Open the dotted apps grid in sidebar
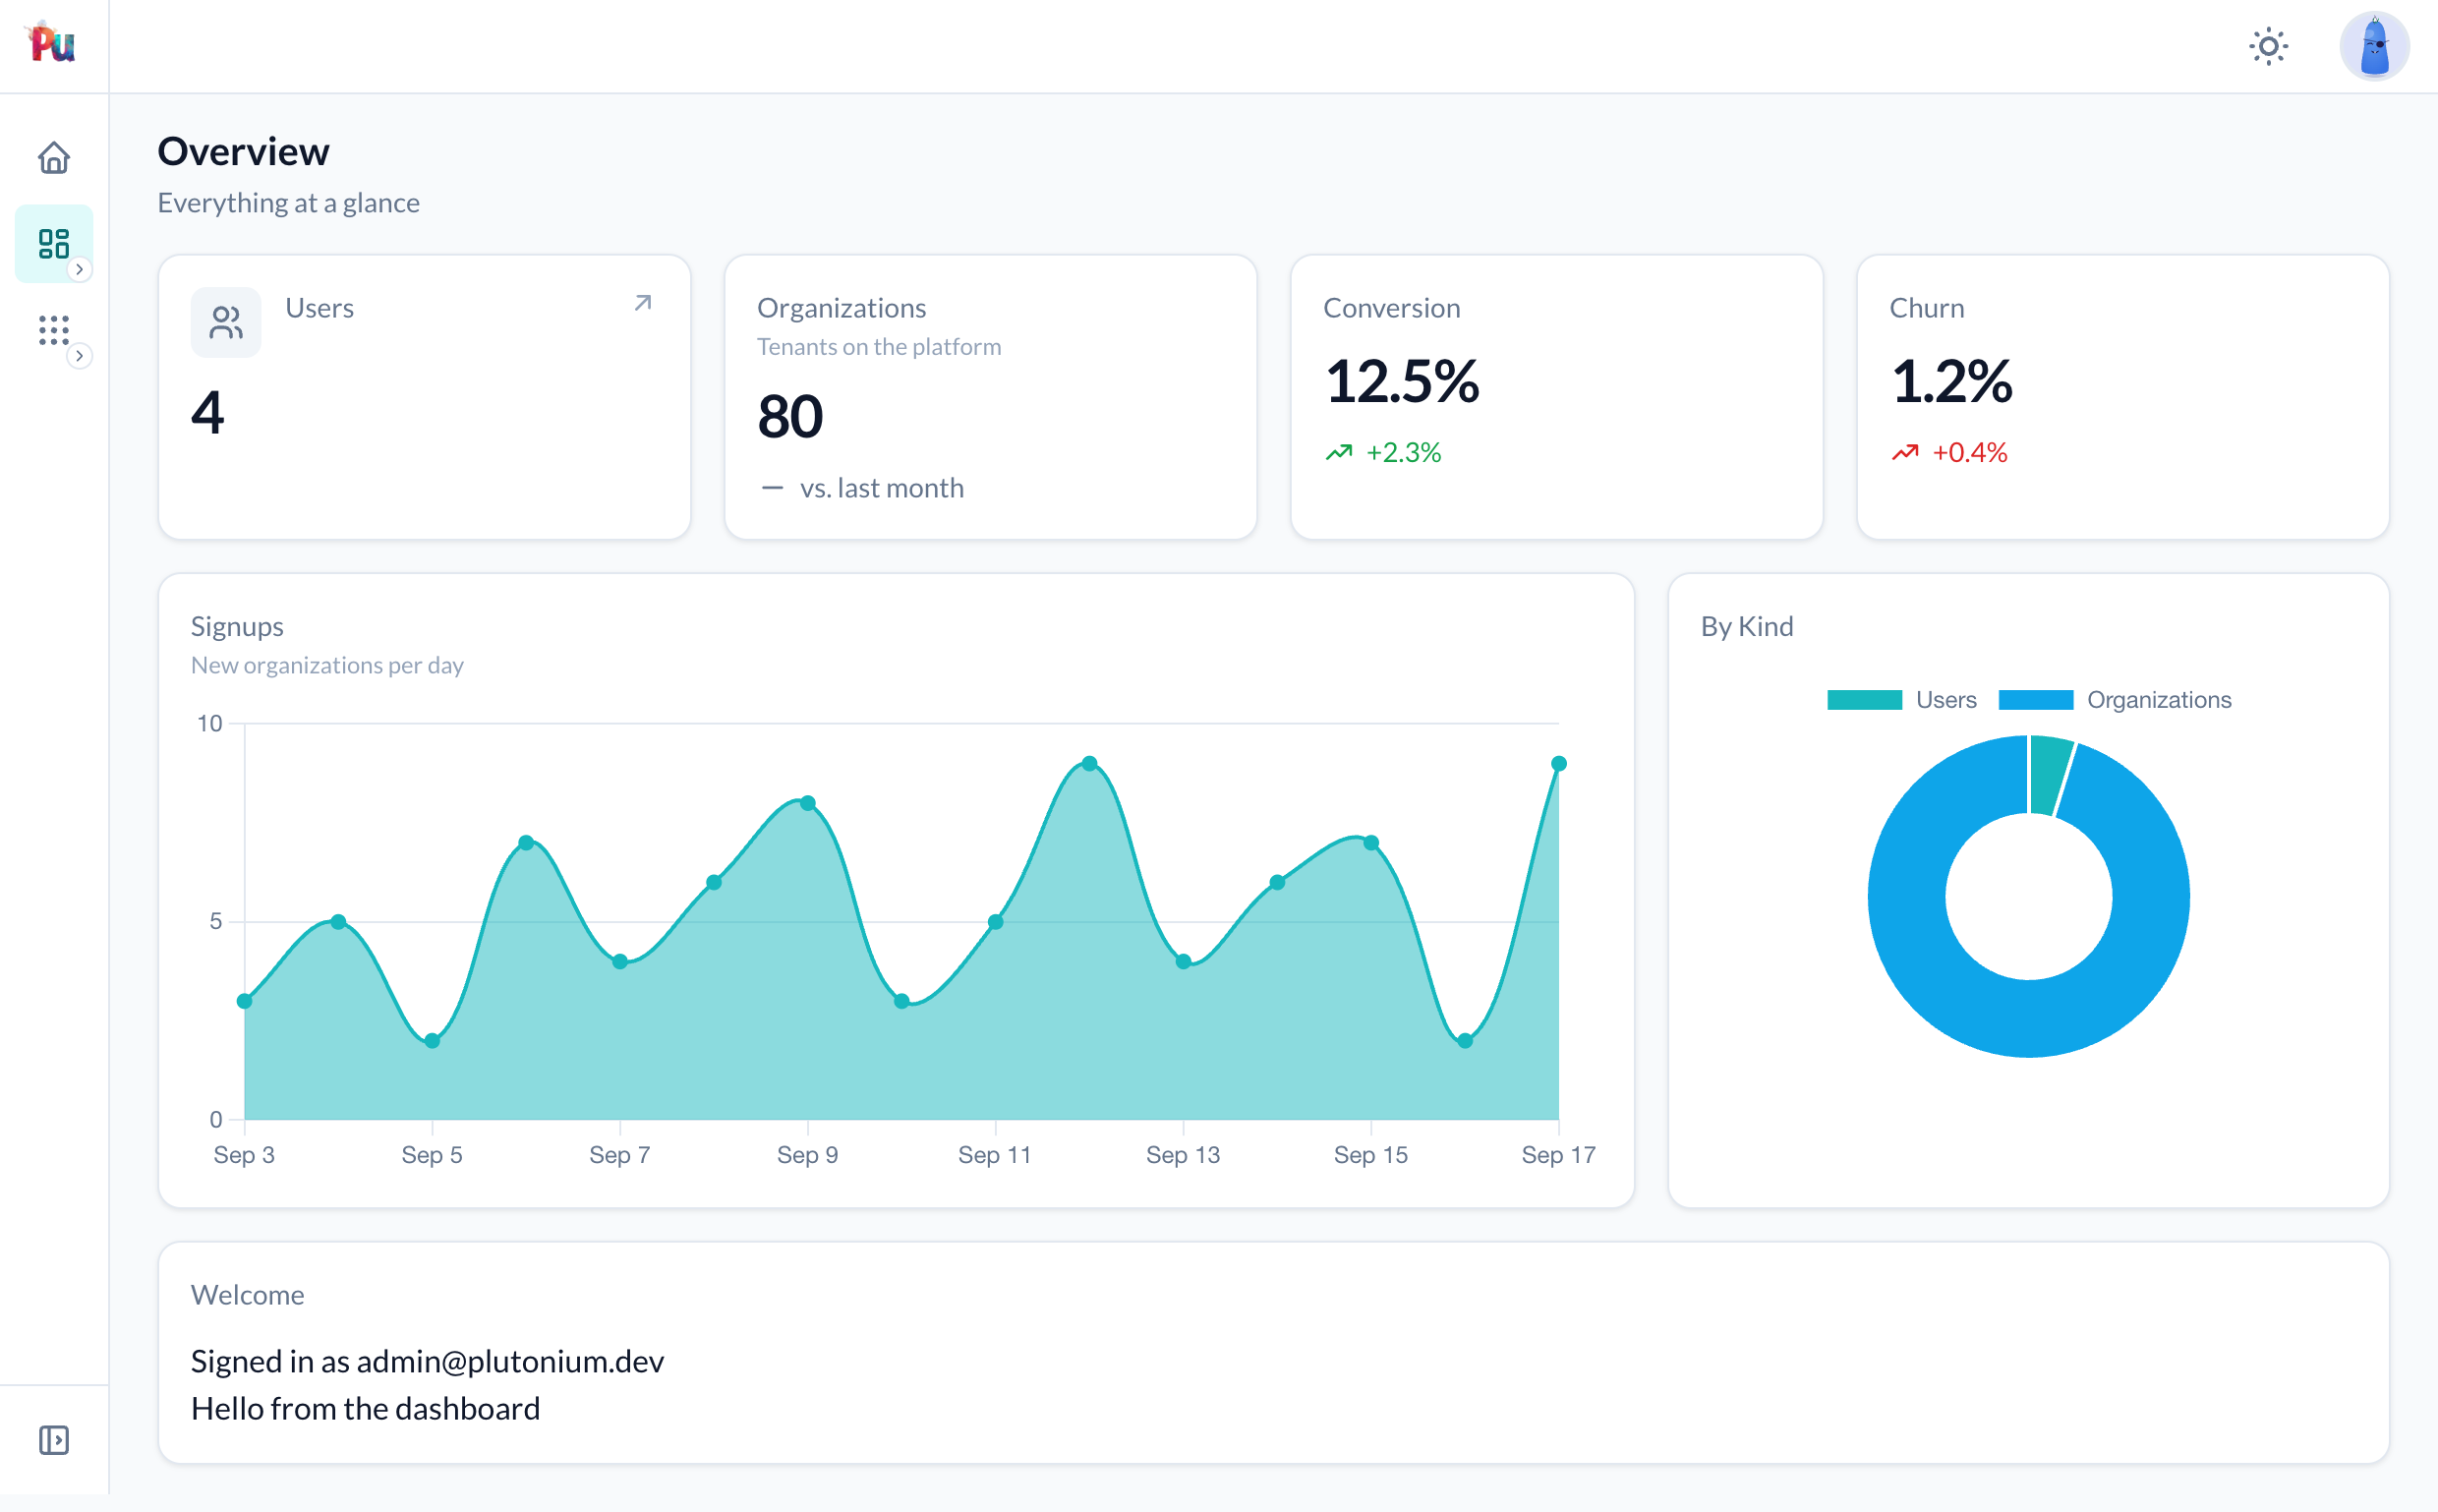 point(54,330)
